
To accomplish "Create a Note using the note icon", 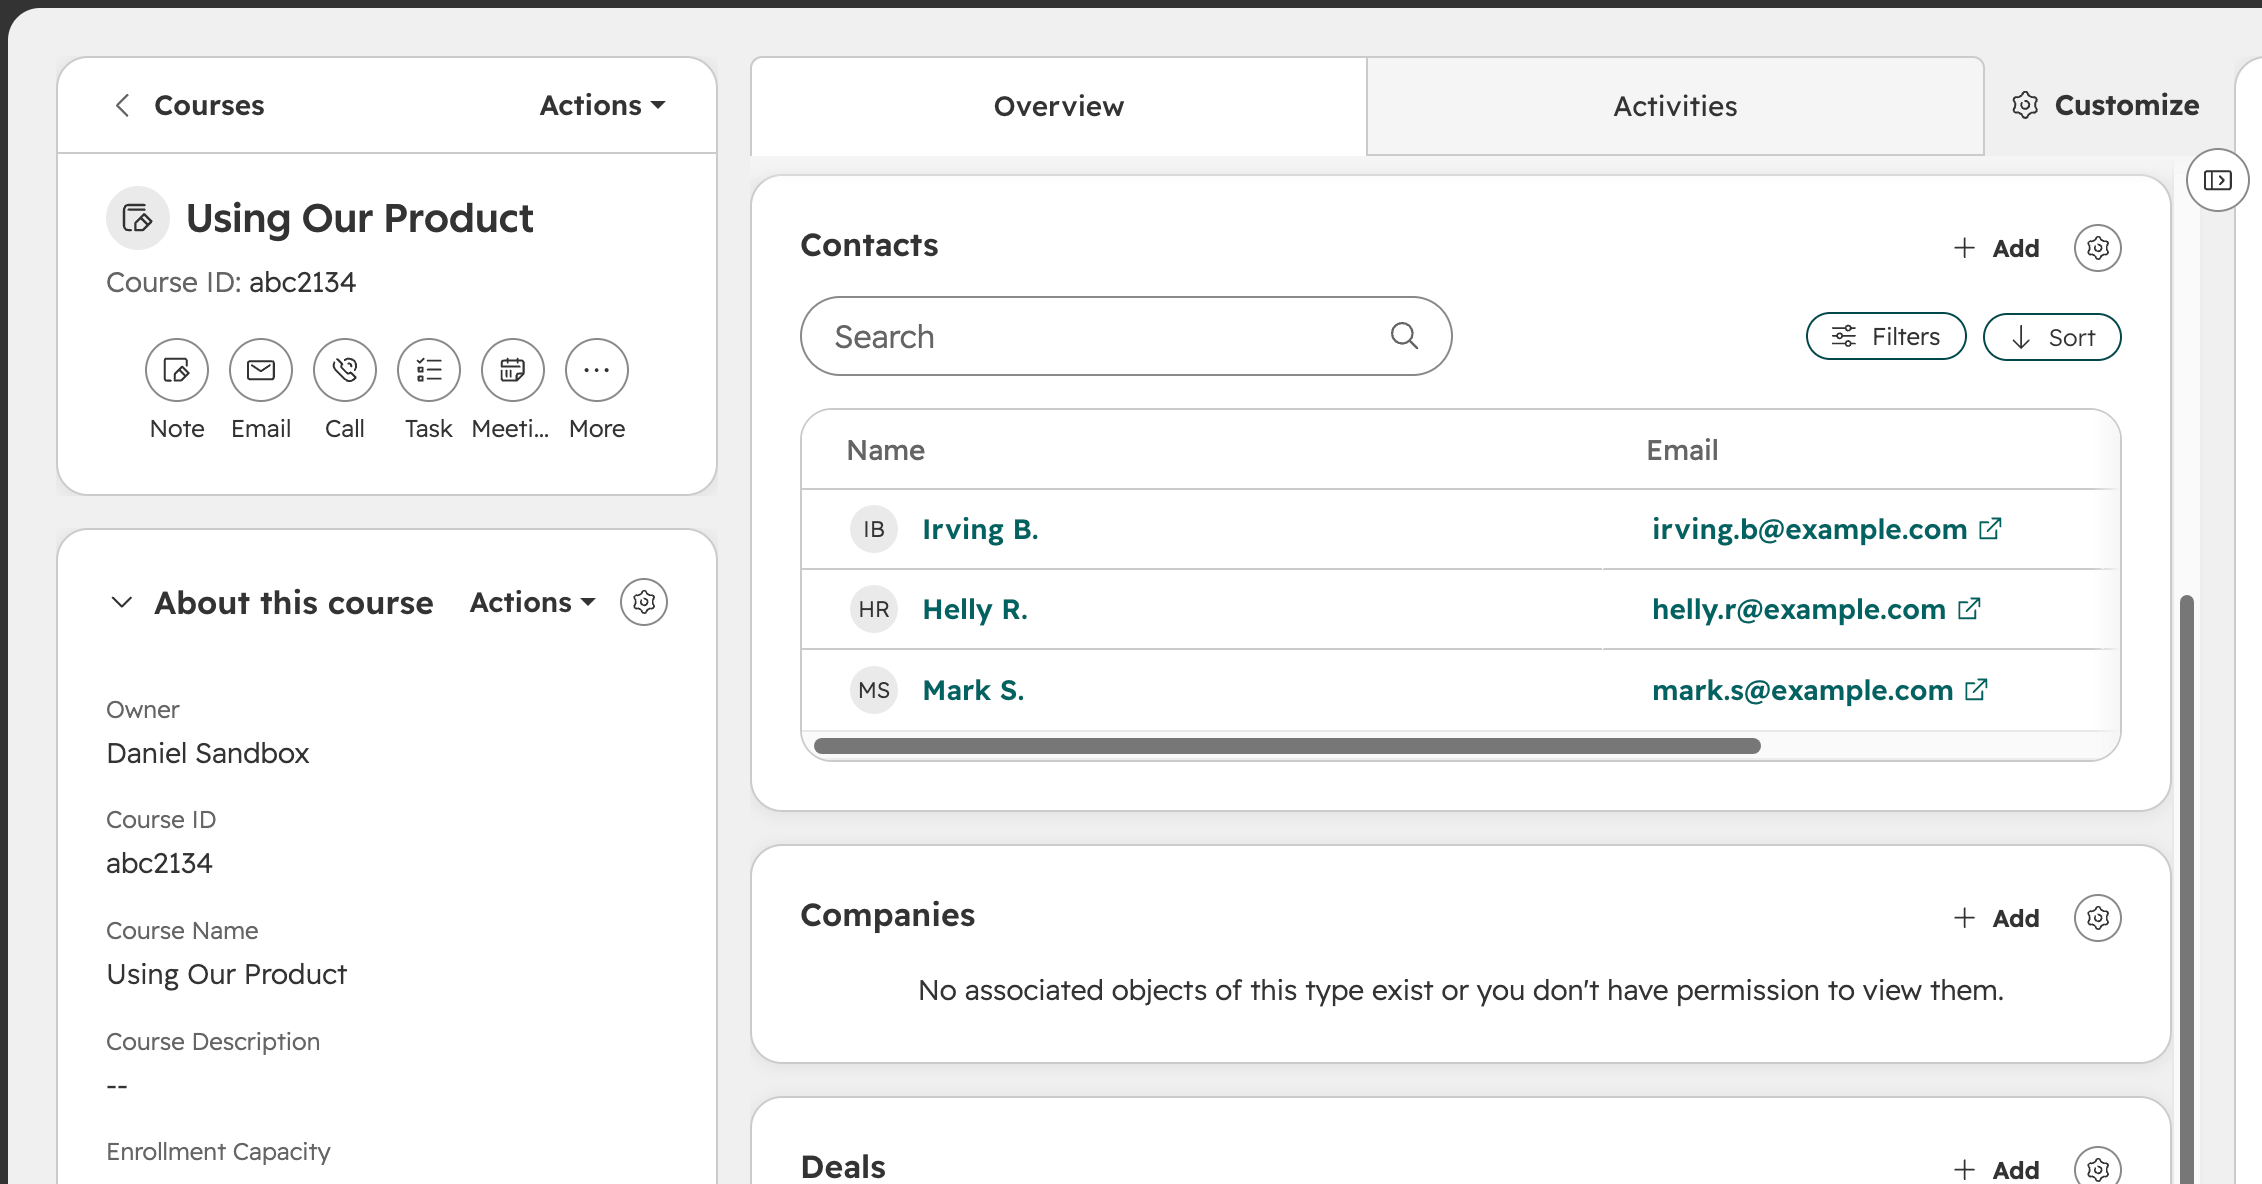I will (177, 370).
